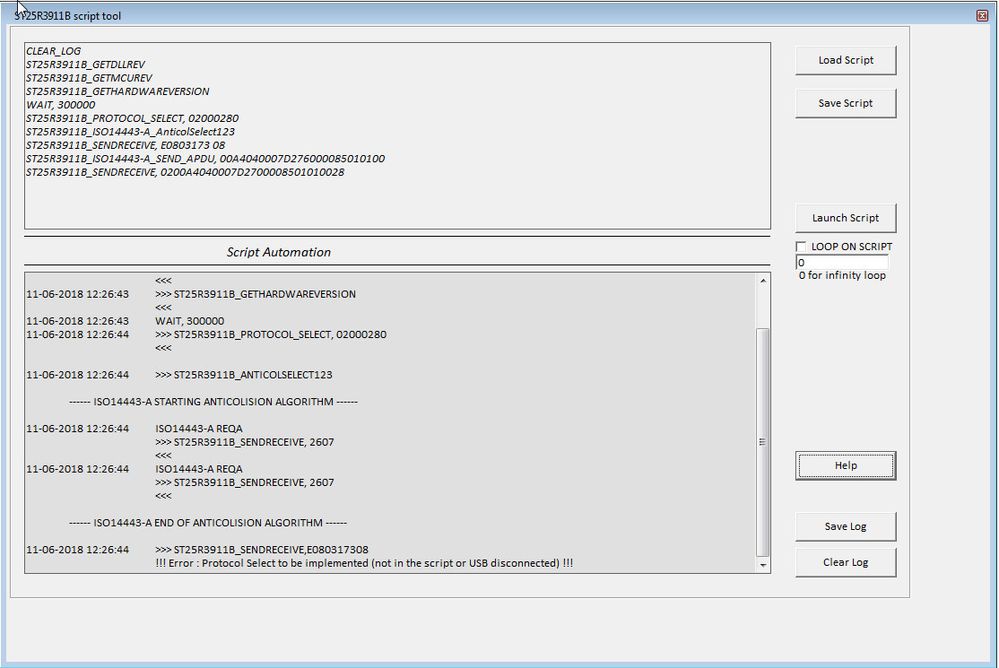Clear the log with Clear Log
Image resolution: width=999 pixels, height=668 pixels.
(845, 562)
